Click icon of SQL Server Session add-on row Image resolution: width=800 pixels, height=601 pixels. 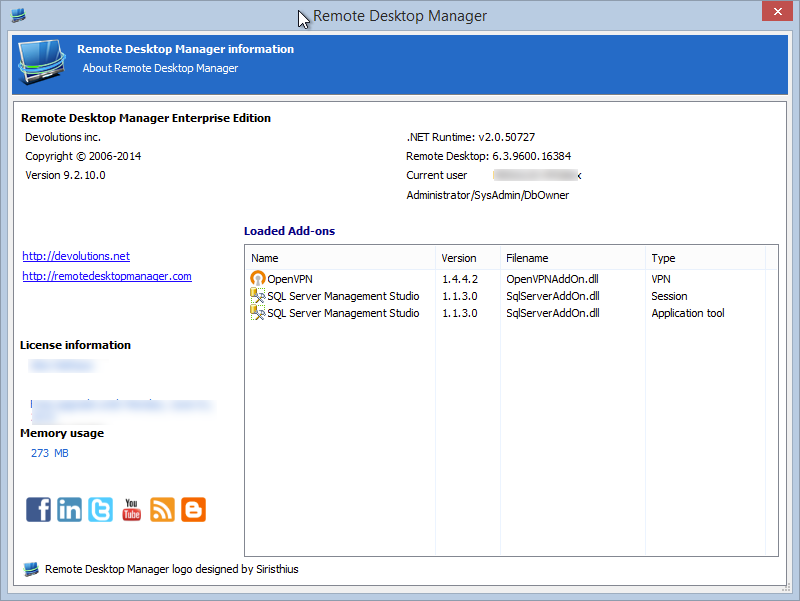[258, 296]
